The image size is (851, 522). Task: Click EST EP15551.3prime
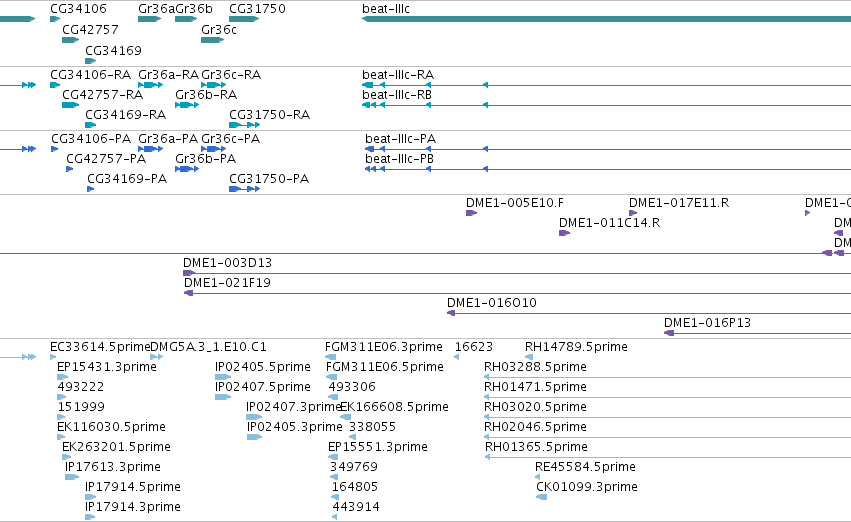click(333, 457)
